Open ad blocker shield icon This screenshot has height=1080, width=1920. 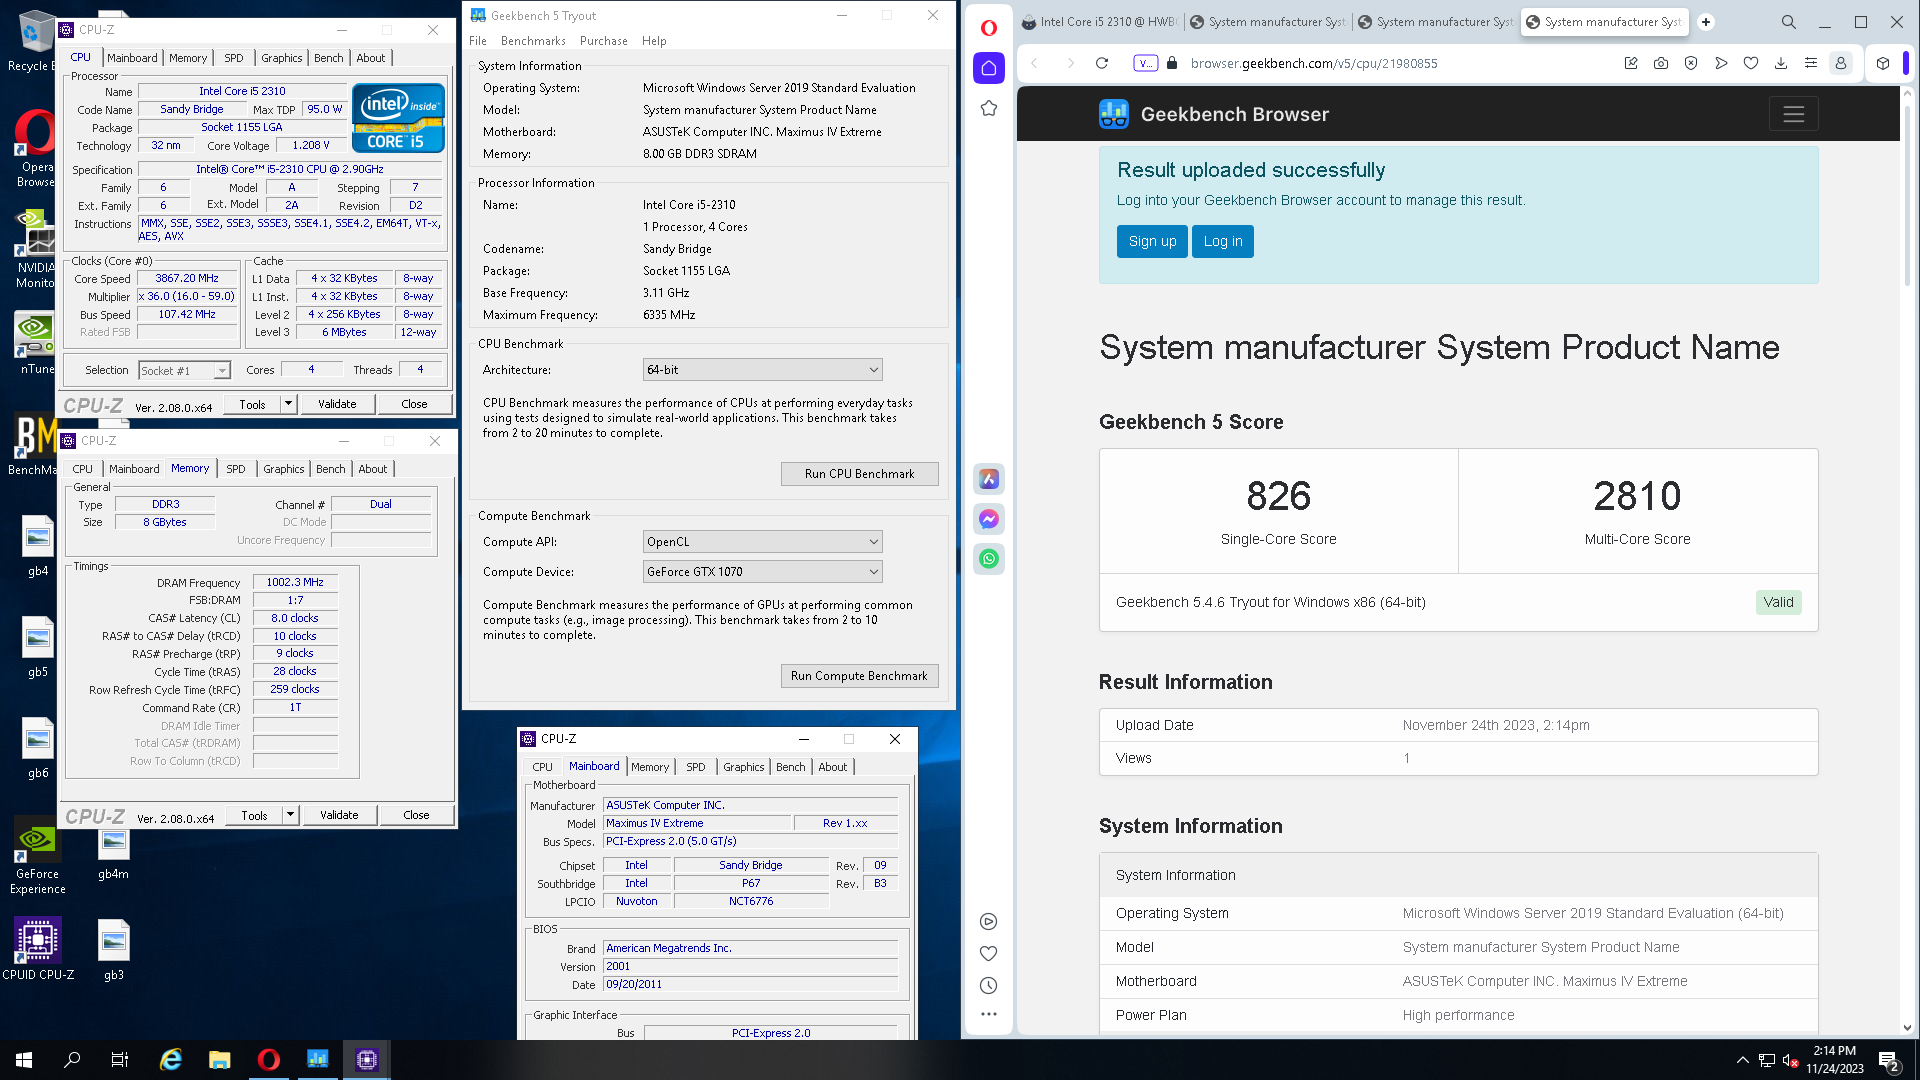(1691, 63)
